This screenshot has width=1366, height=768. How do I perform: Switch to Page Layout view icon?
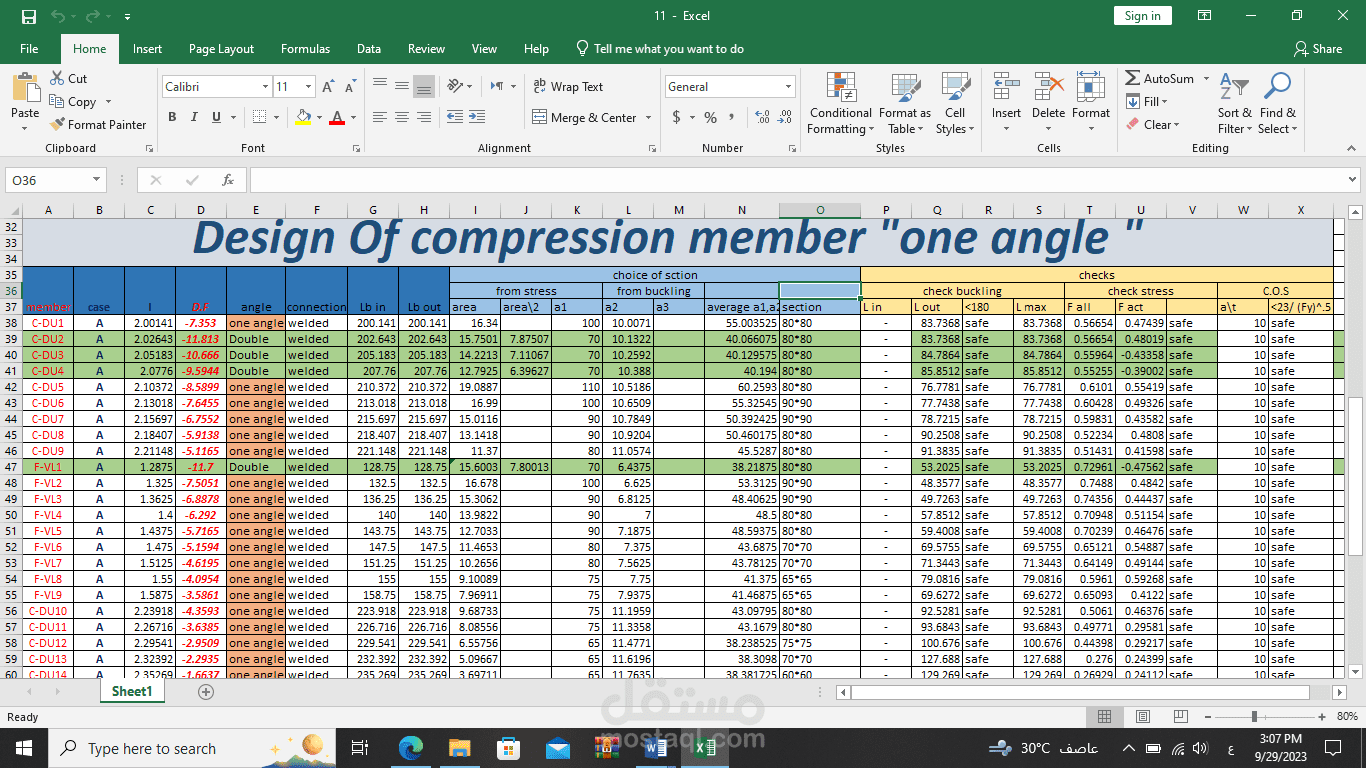tap(1142, 716)
